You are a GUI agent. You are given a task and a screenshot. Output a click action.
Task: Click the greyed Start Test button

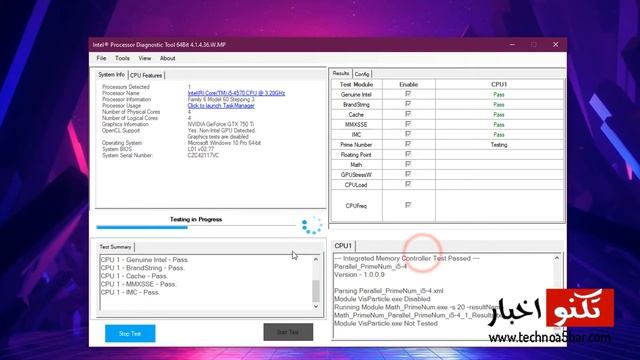(288, 332)
